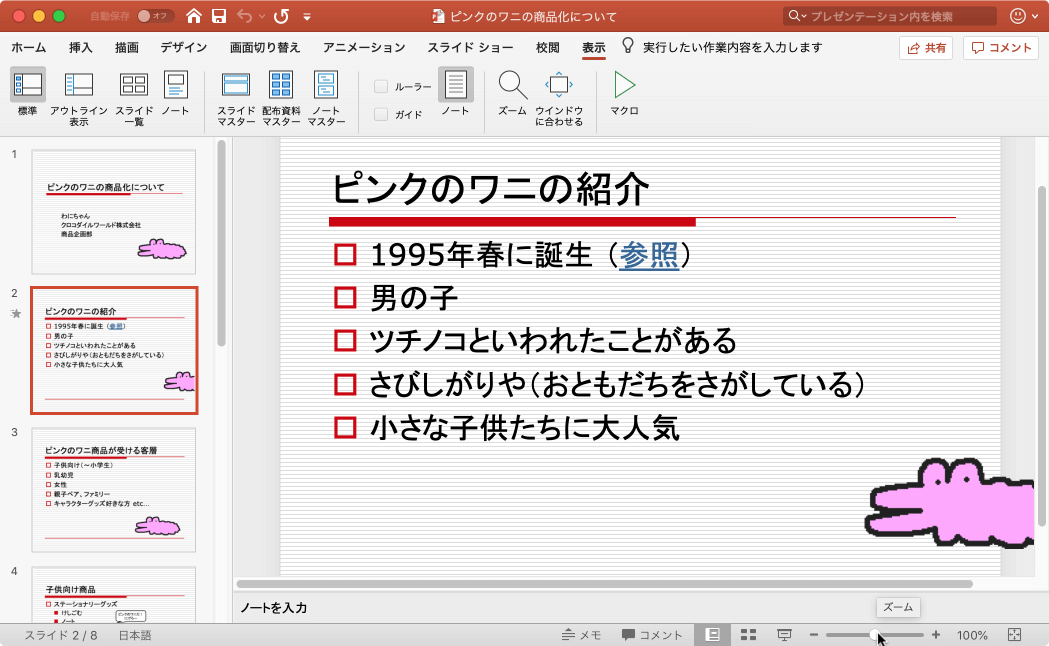Select slide 4 thumbnail 子供向け商品
The width and height of the screenshot is (1049, 646).
tap(114, 595)
